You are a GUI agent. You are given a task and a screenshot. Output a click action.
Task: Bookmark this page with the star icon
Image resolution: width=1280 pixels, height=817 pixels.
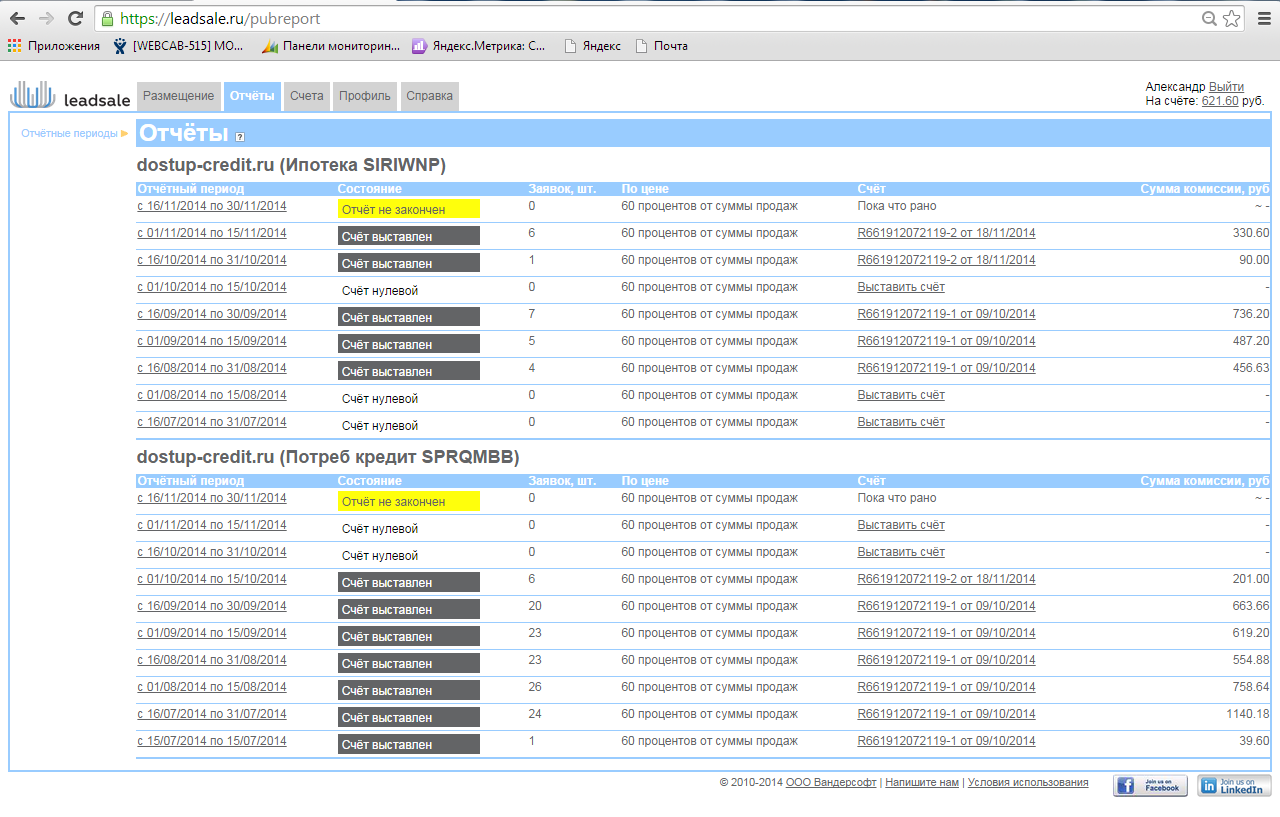click(x=1231, y=19)
